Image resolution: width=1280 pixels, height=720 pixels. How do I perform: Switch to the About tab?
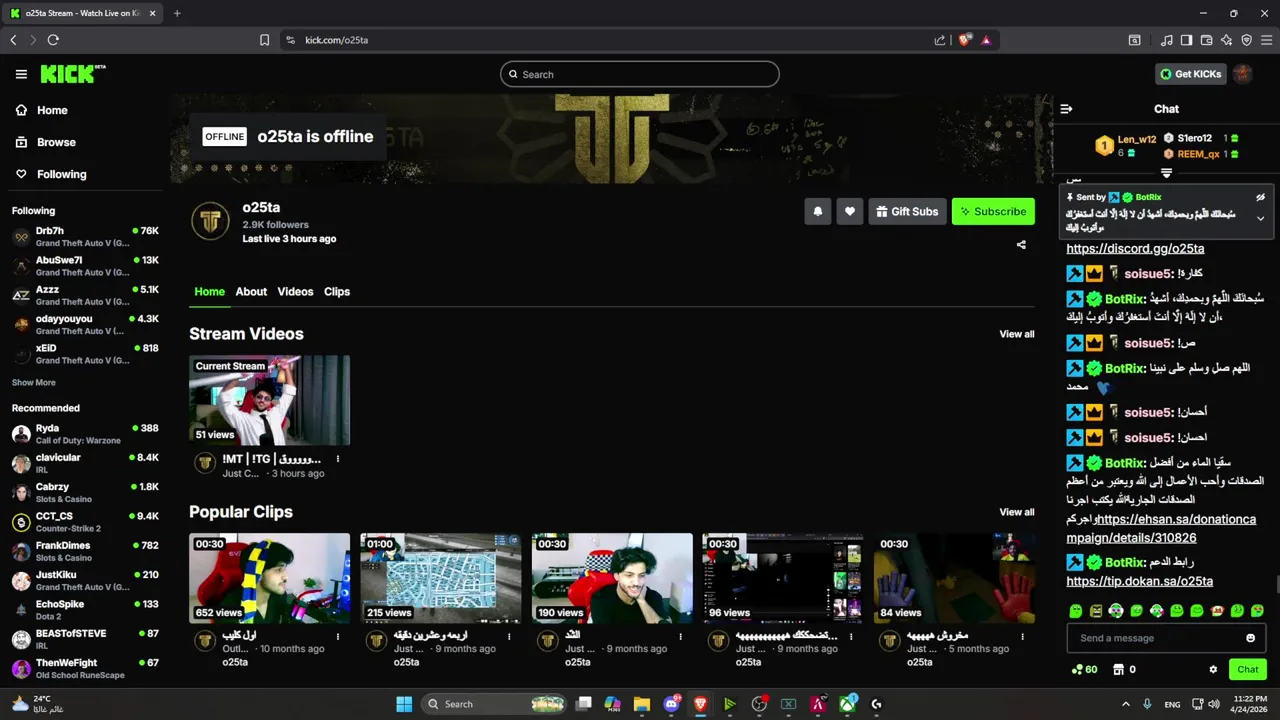coord(251,292)
